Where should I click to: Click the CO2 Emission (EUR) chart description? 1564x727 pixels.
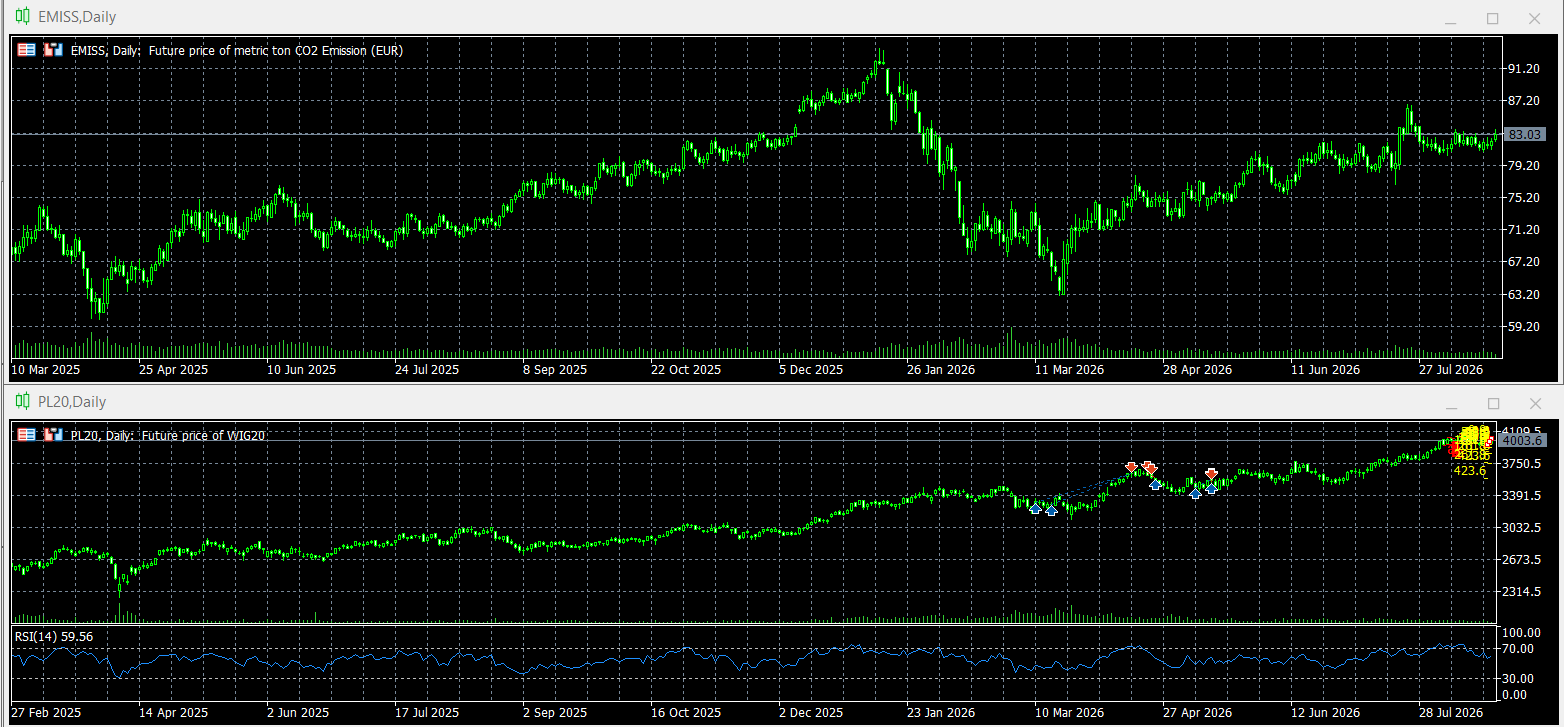click(x=276, y=50)
